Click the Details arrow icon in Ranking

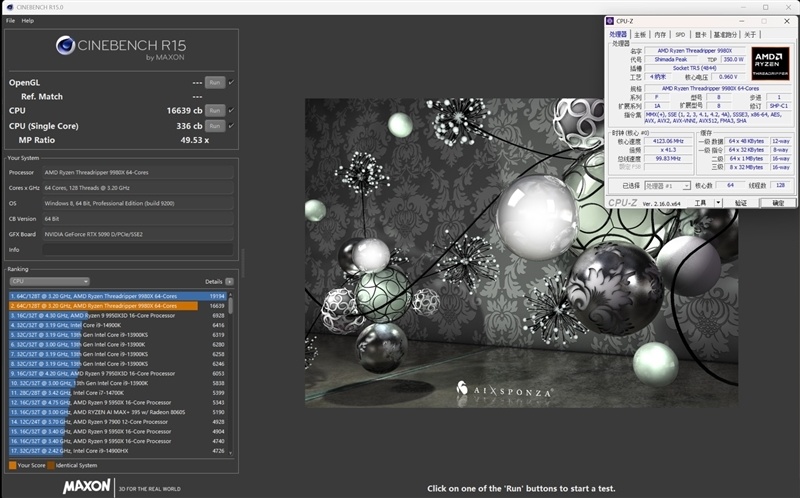click(x=229, y=282)
